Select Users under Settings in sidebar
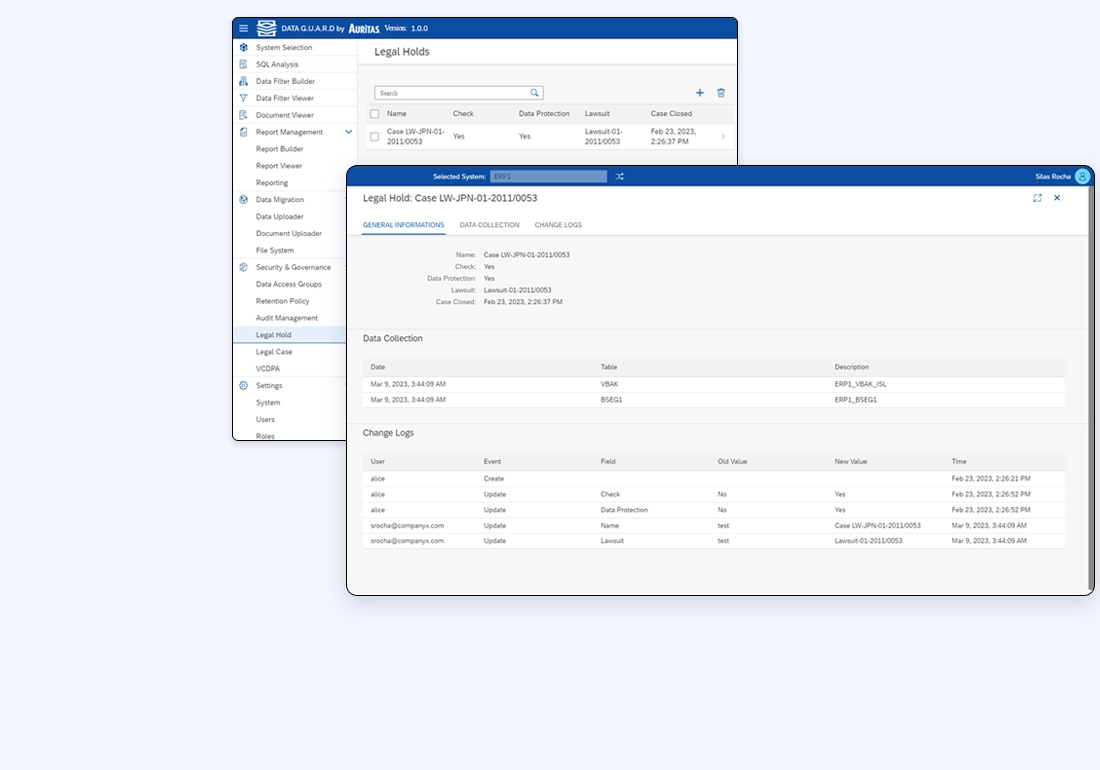 (x=265, y=419)
